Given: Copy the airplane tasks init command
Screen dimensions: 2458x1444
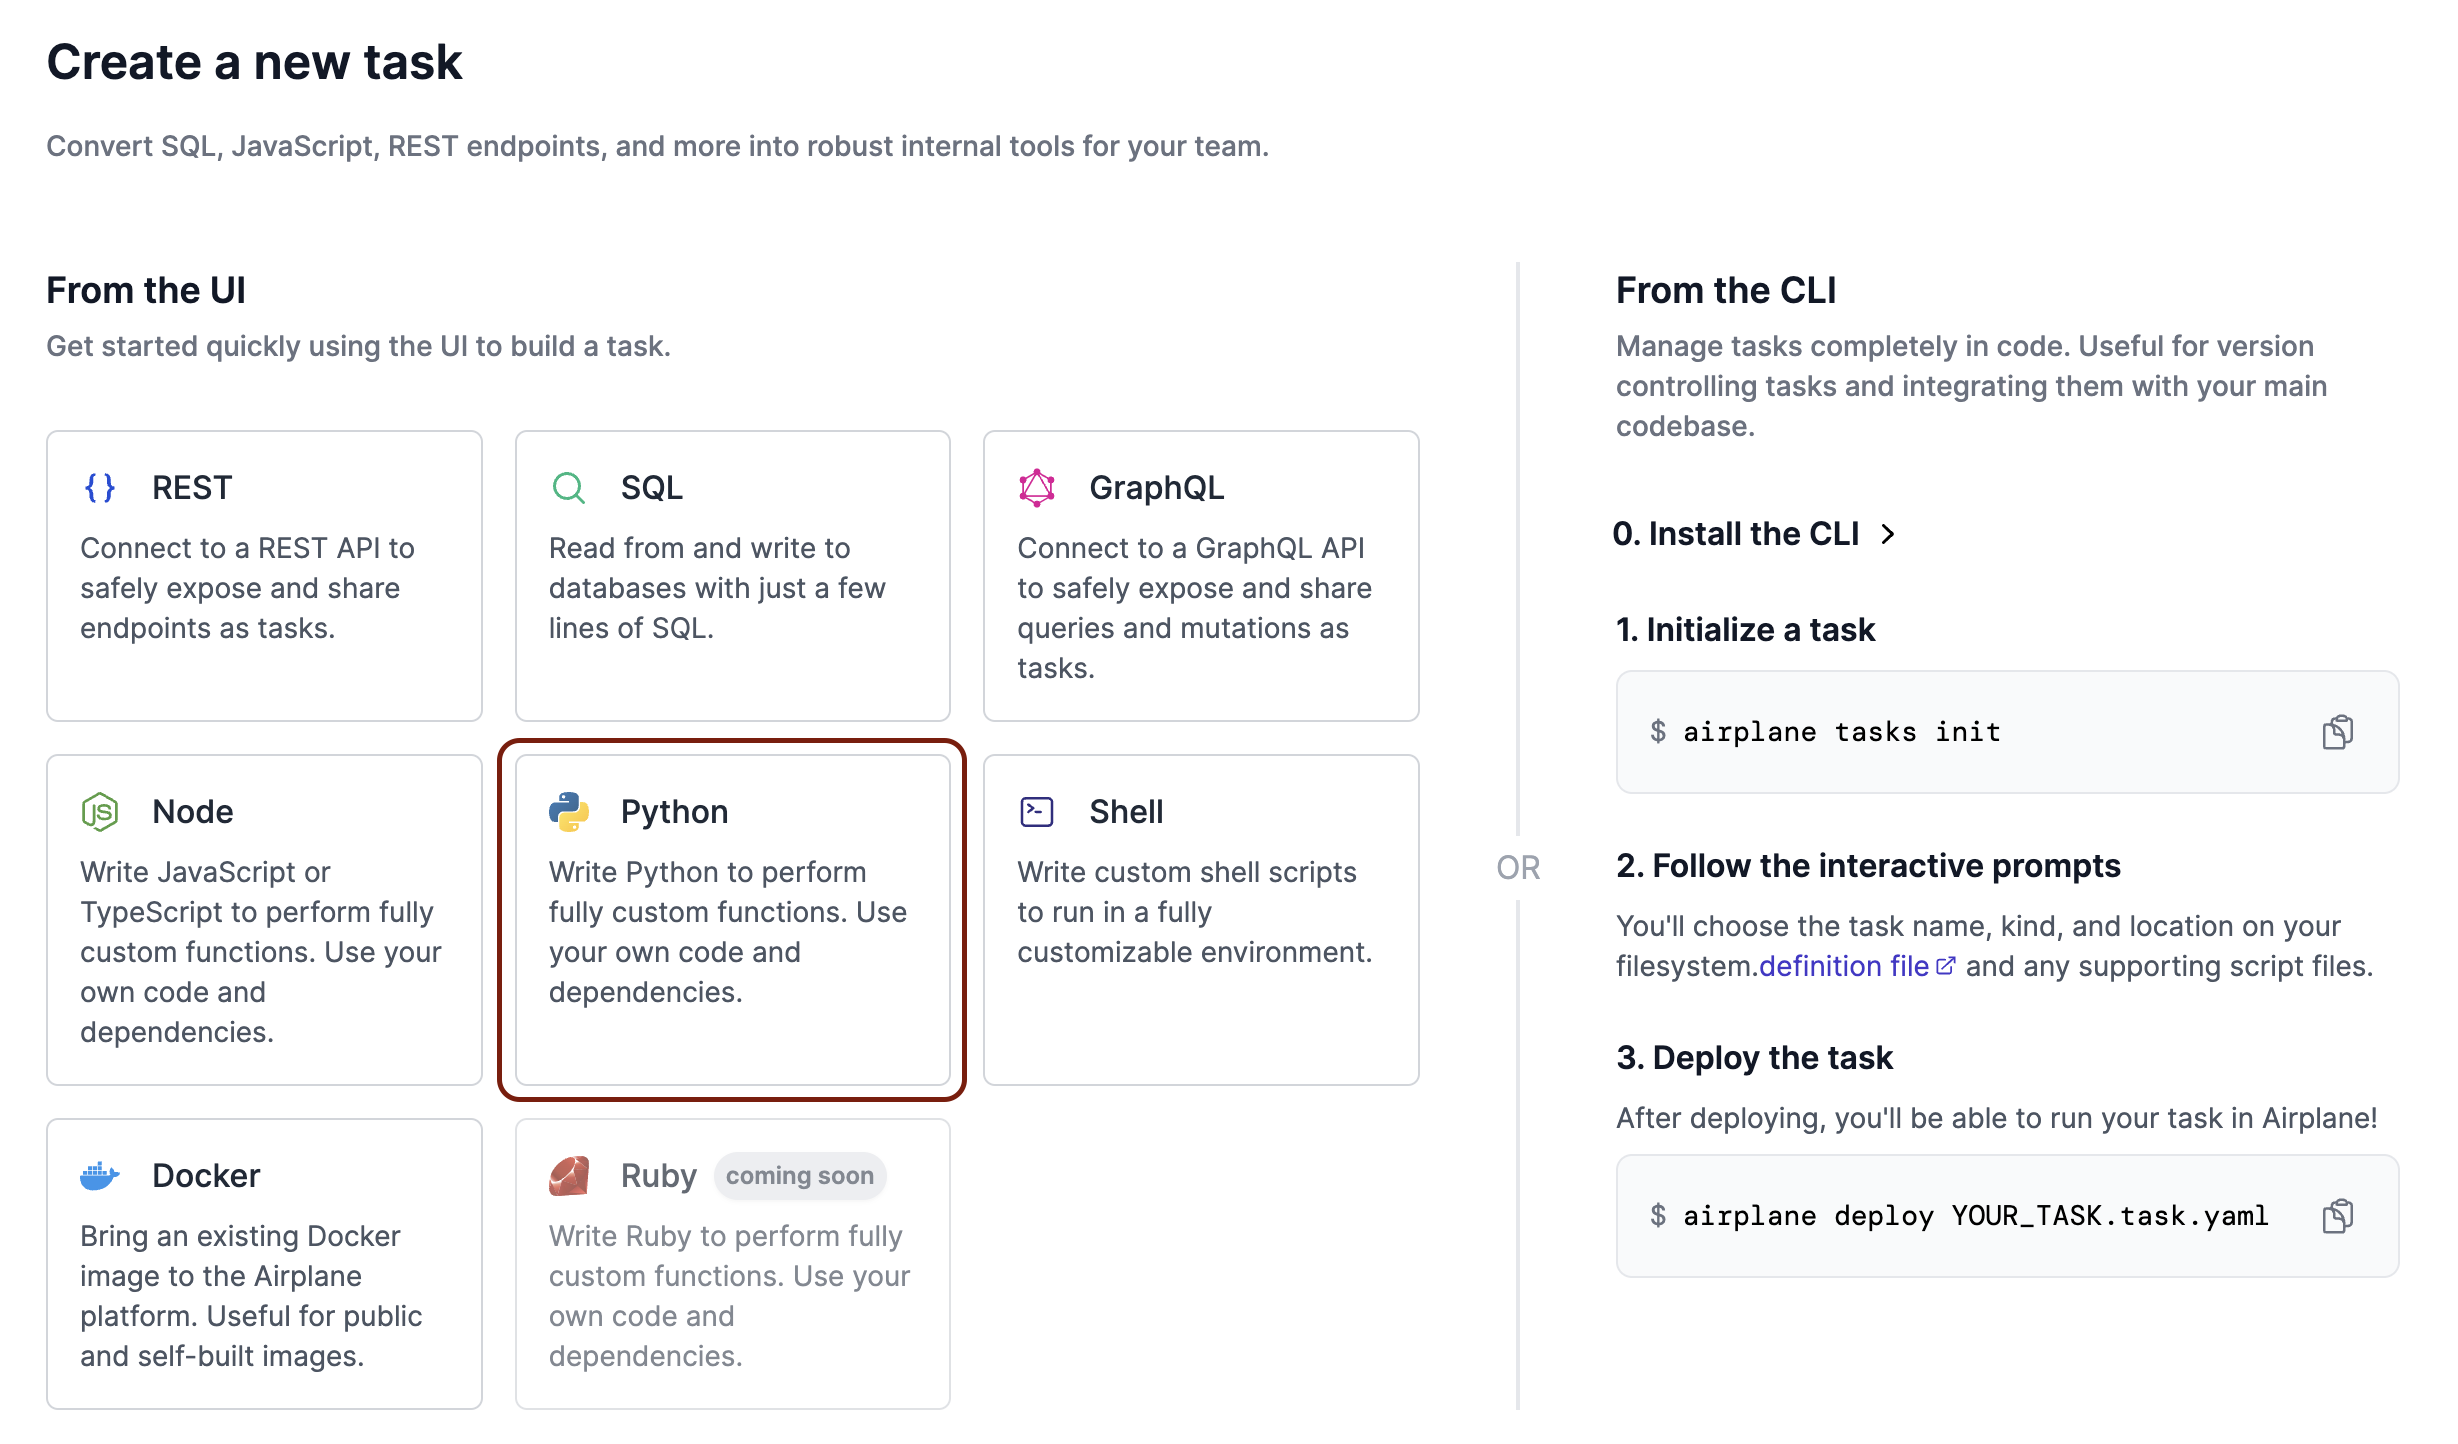Looking at the screenshot, I should point(2337,732).
